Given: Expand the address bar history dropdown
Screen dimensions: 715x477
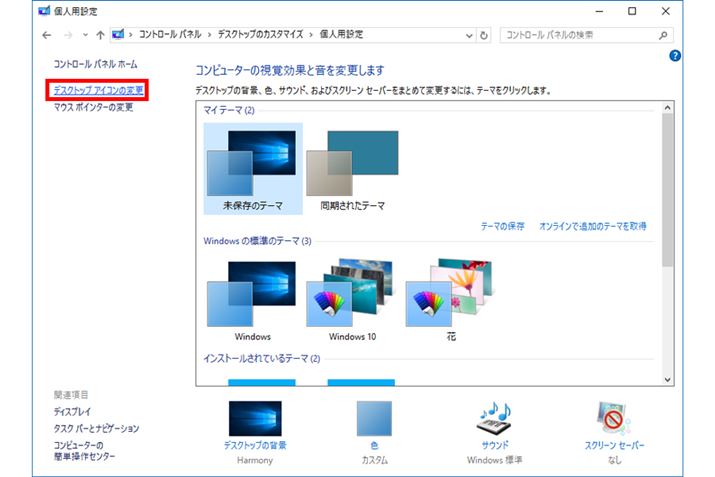Looking at the screenshot, I should tap(469, 35).
